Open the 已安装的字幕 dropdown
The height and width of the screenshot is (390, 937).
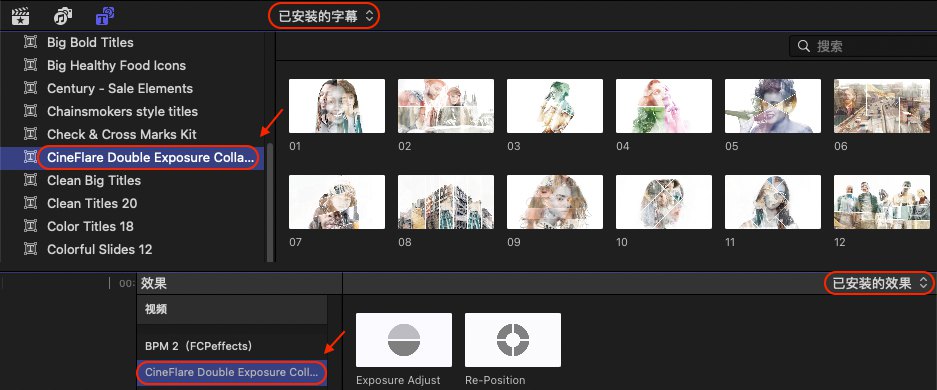(326, 16)
